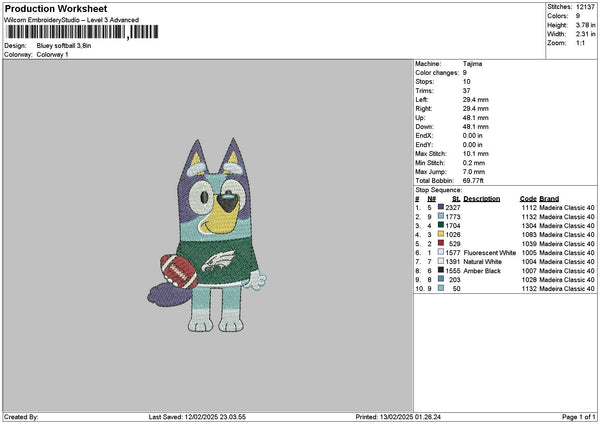The image size is (600, 424).
Task: Click the light blue swatch beside 1773 stitches
Action: (x=441, y=216)
